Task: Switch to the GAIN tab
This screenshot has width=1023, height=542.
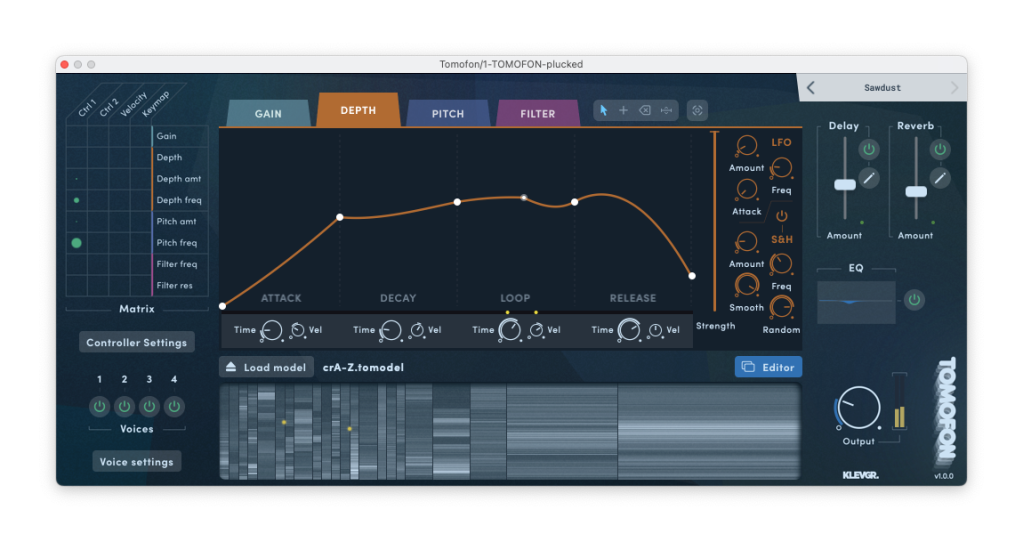Action: pyautogui.click(x=268, y=114)
